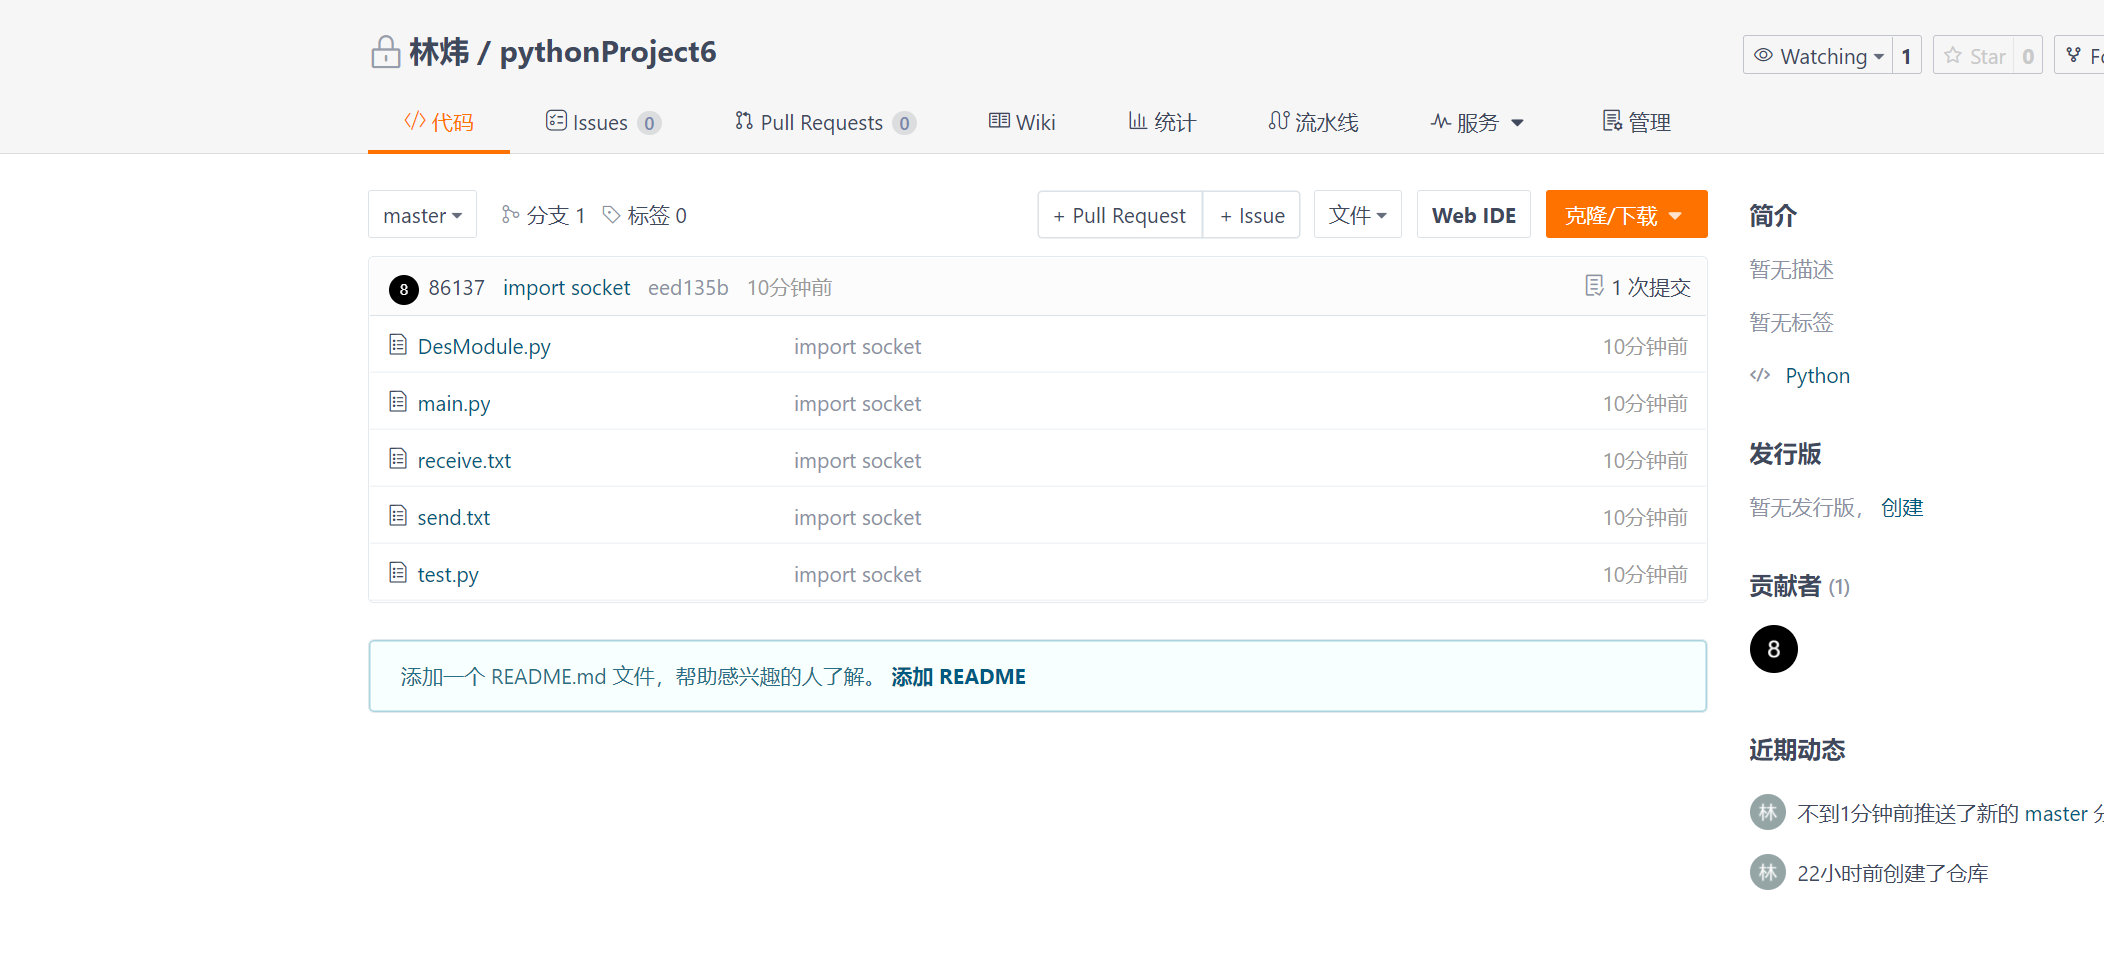Click the commit history icon beside 1 次提交
The image size is (2104, 972).
point(1592,286)
